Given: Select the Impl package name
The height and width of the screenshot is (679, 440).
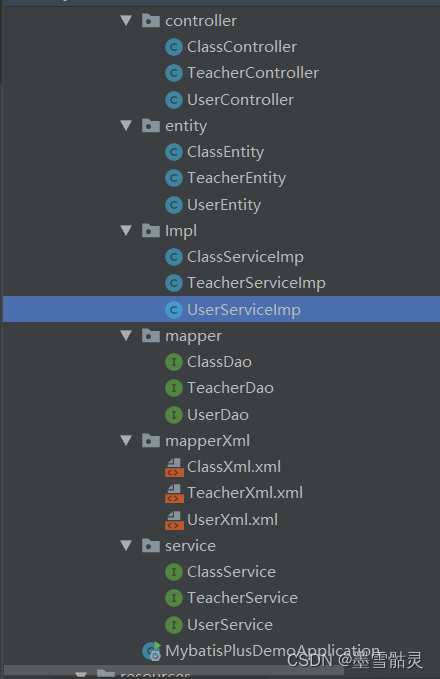Looking at the screenshot, I should pos(181,231).
